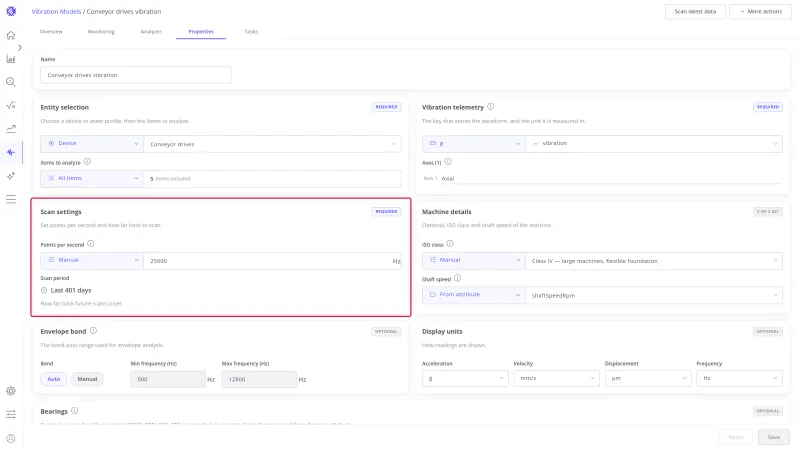800x450 pixels.
Task: Show info for Axes (1)
Action: [447, 162]
